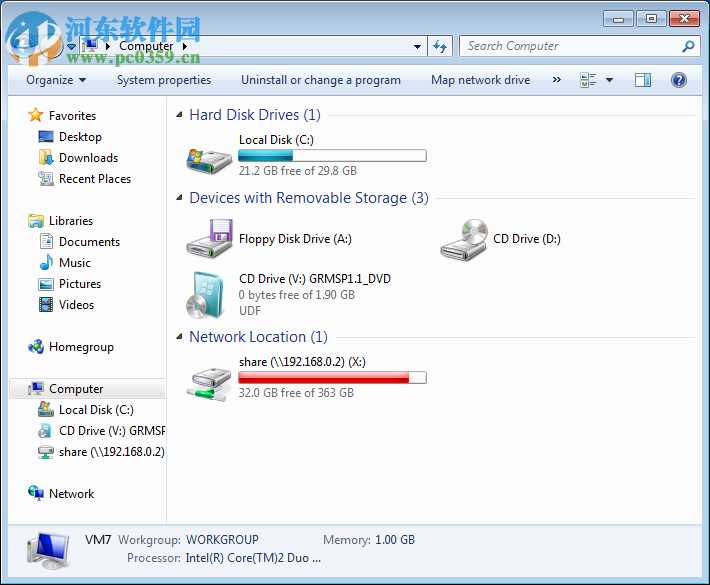Viewport: 710px width, 585px height.
Task: Select the Videos library label
Action: pyautogui.click(x=76, y=305)
